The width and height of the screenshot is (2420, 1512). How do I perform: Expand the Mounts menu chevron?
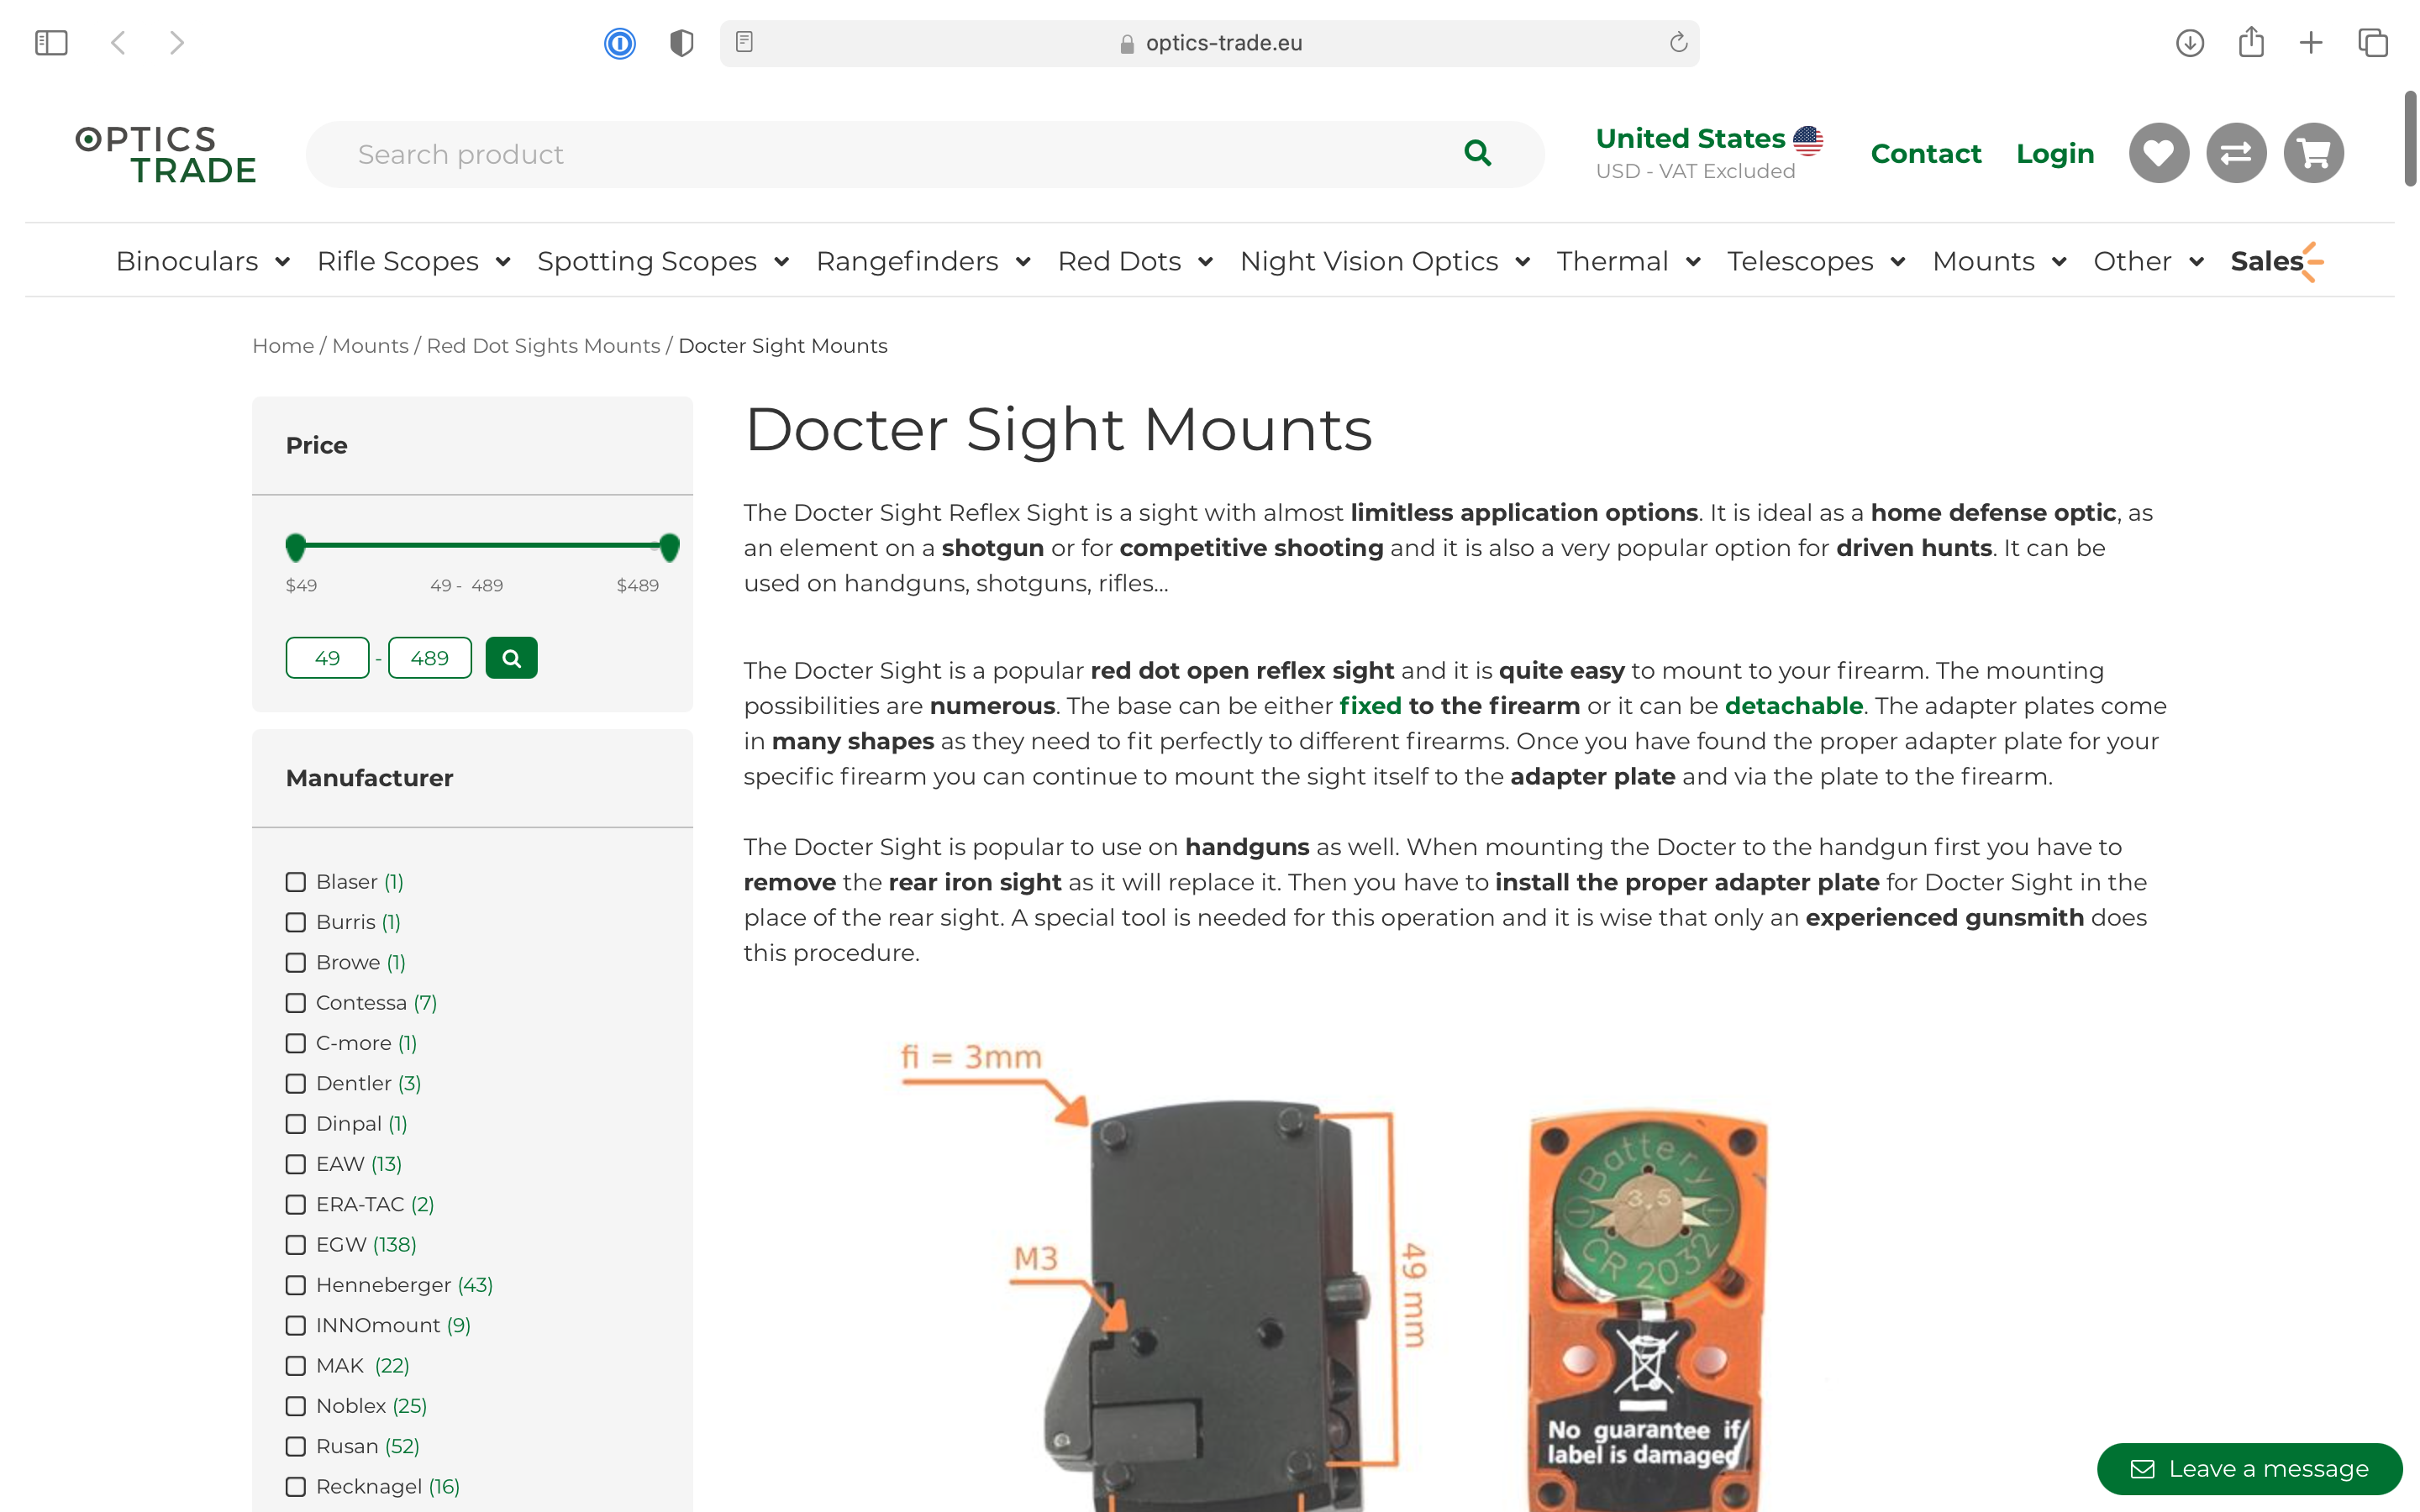[x=2059, y=262]
